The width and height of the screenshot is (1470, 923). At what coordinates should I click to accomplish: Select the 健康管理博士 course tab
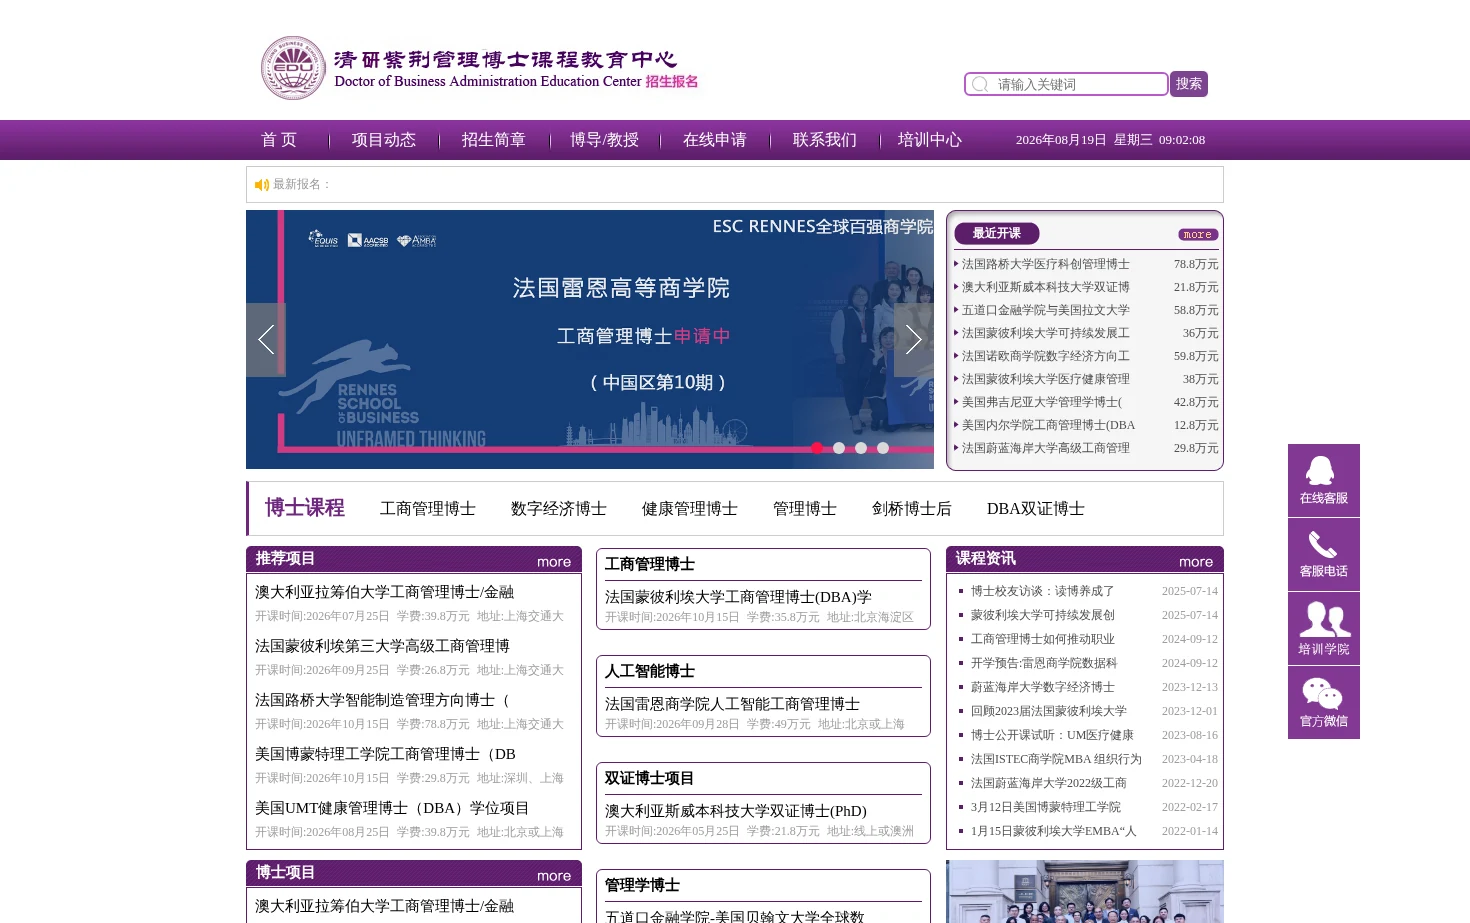tap(690, 509)
